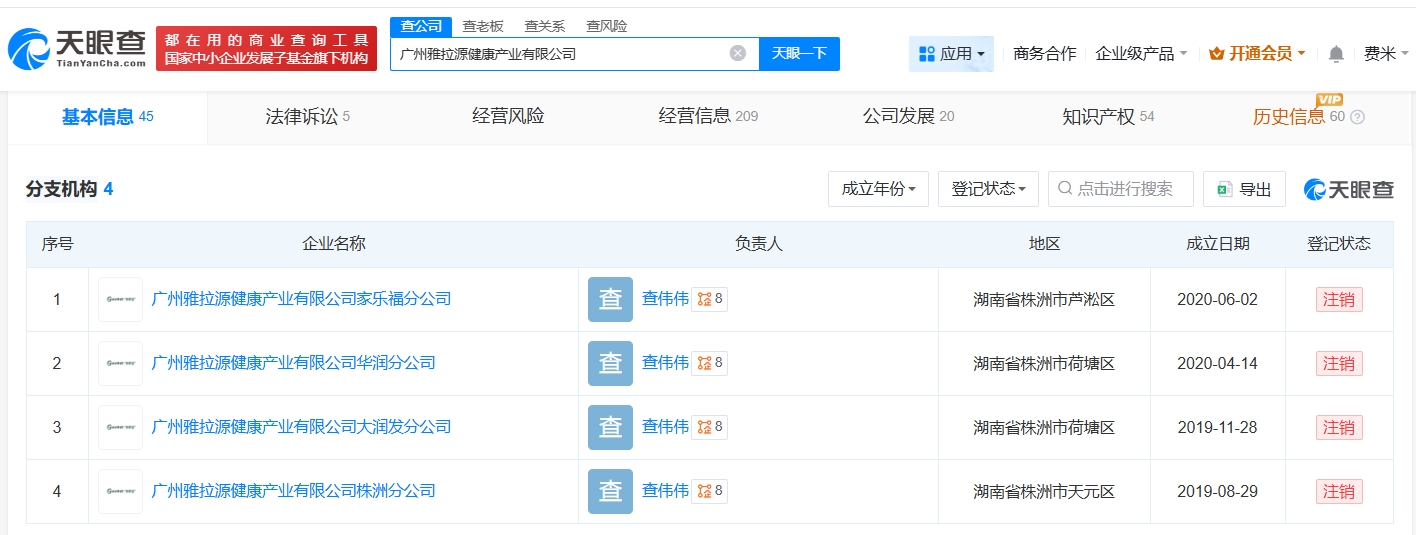Expand the 登记状态 filter dropdown
Viewport: 1416px width, 535px height.
988,189
